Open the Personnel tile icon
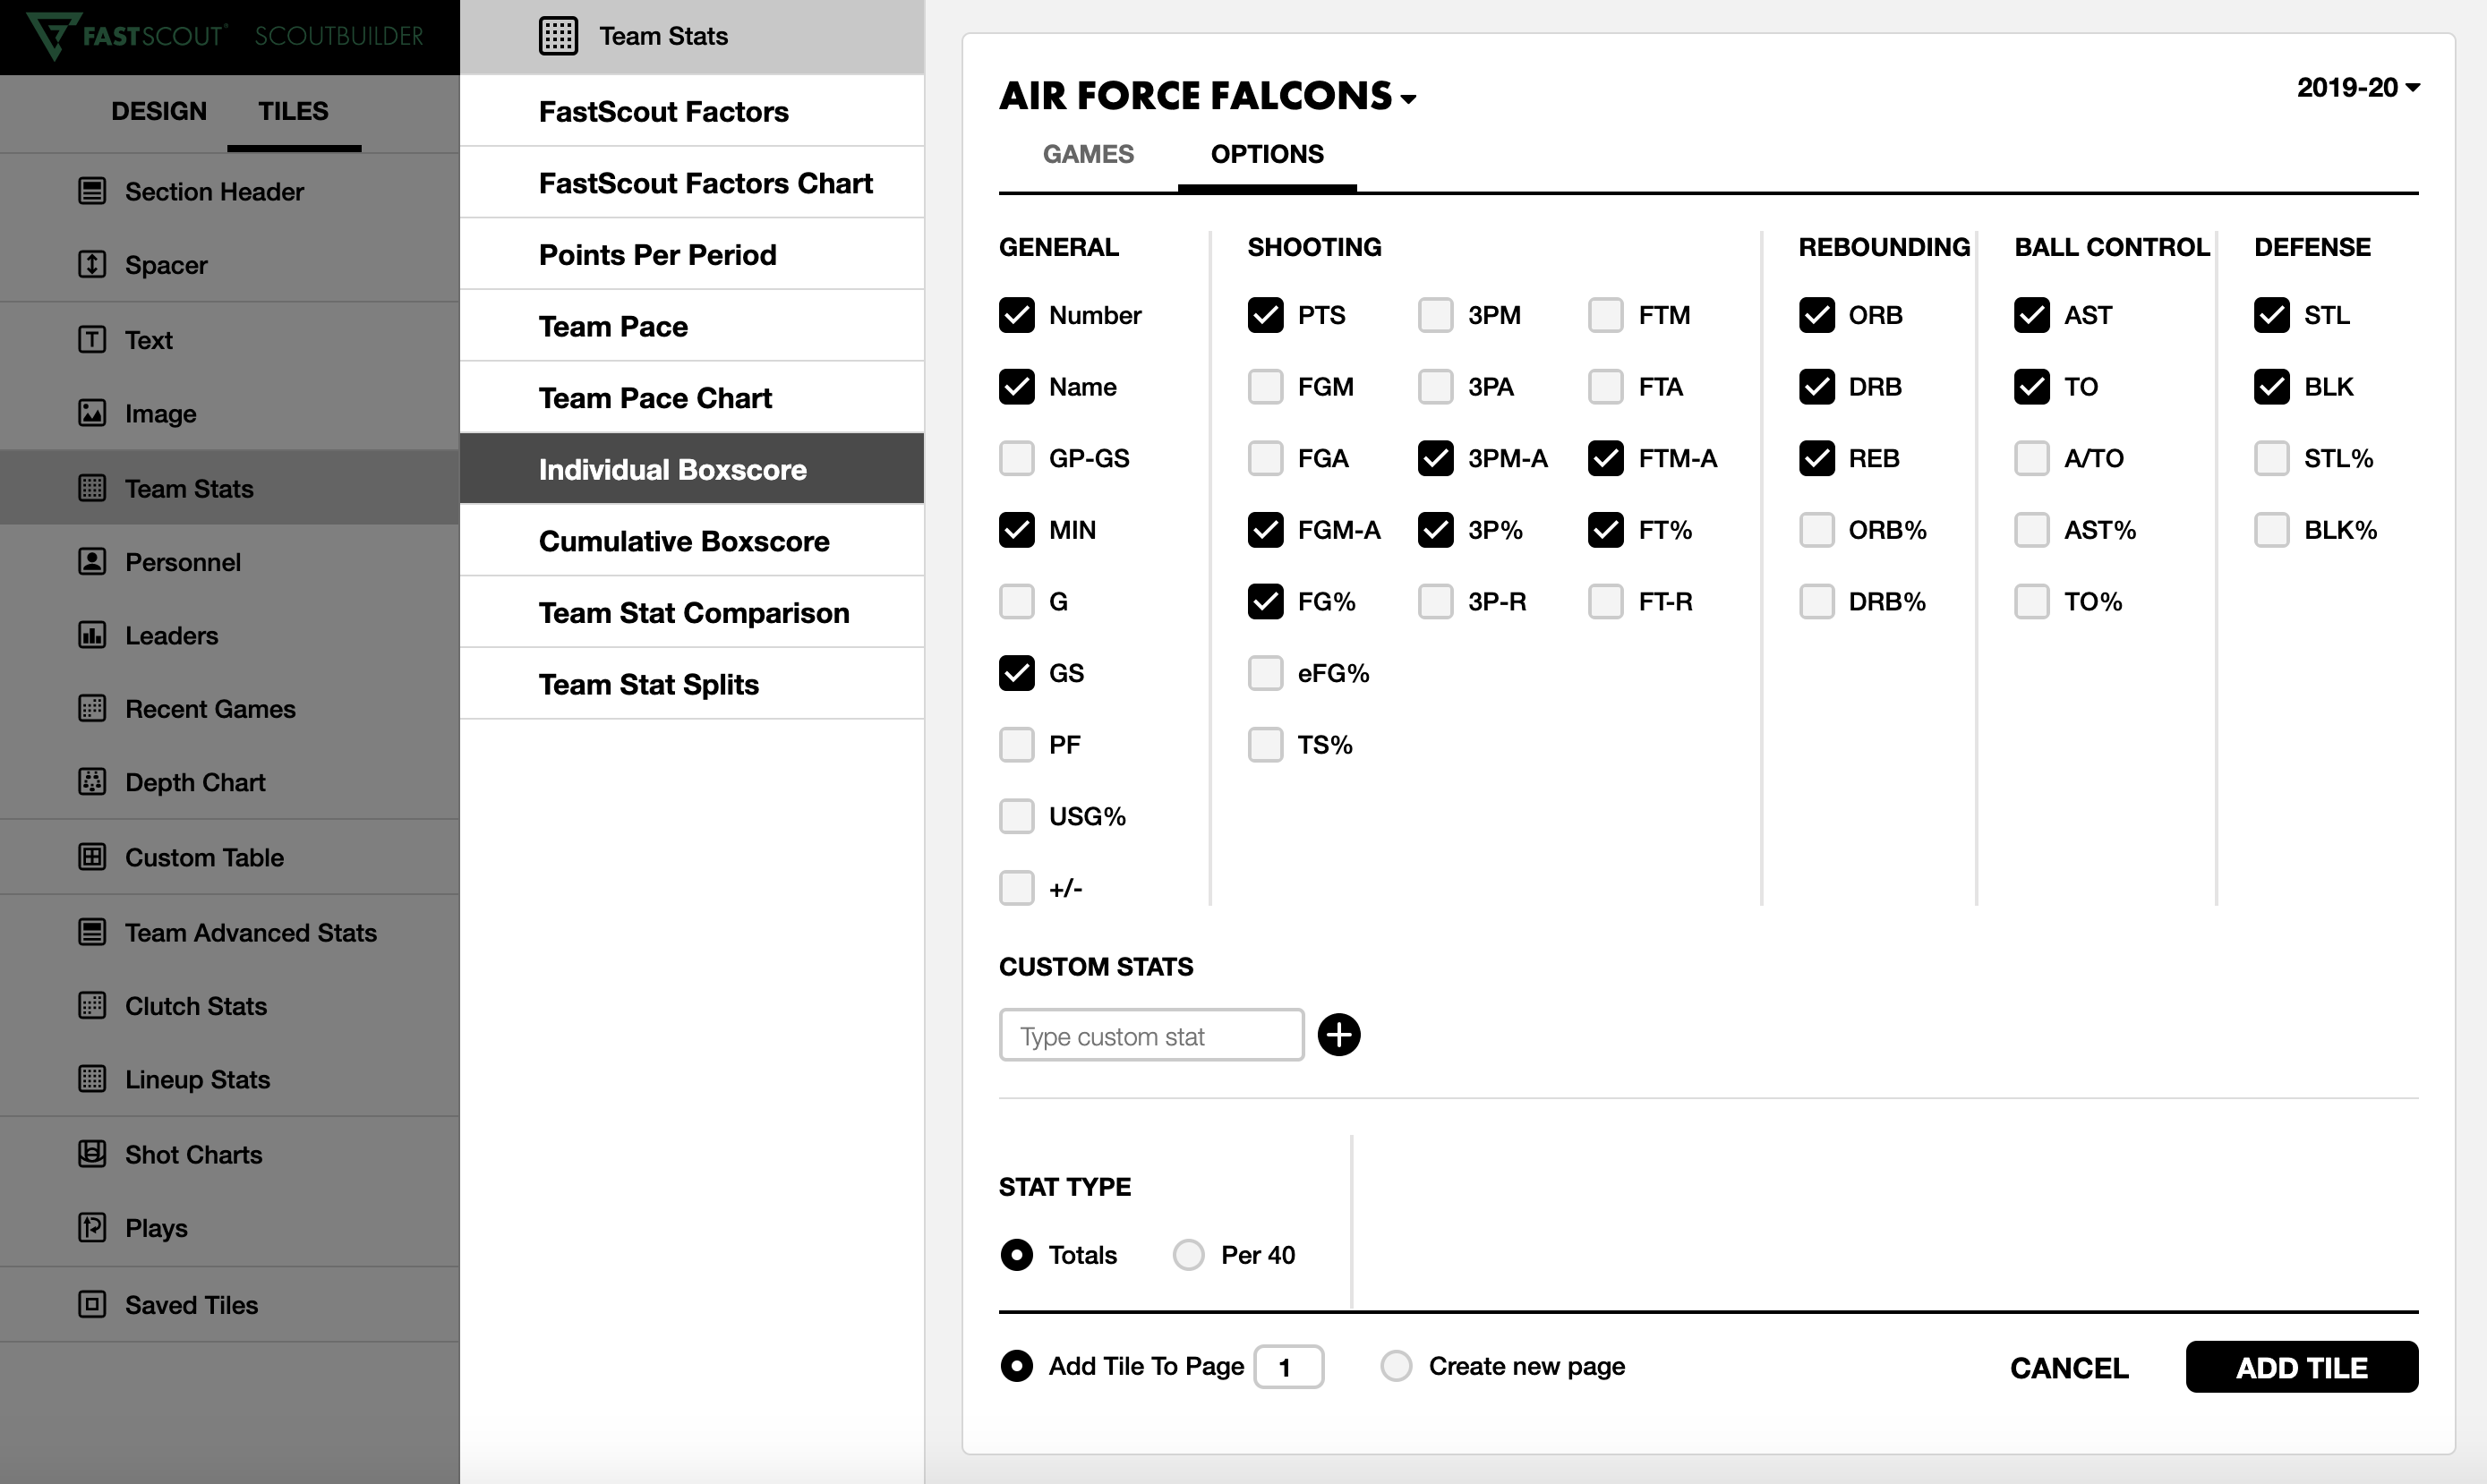The height and width of the screenshot is (1484, 2487). pyautogui.click(x=92, y=562)
